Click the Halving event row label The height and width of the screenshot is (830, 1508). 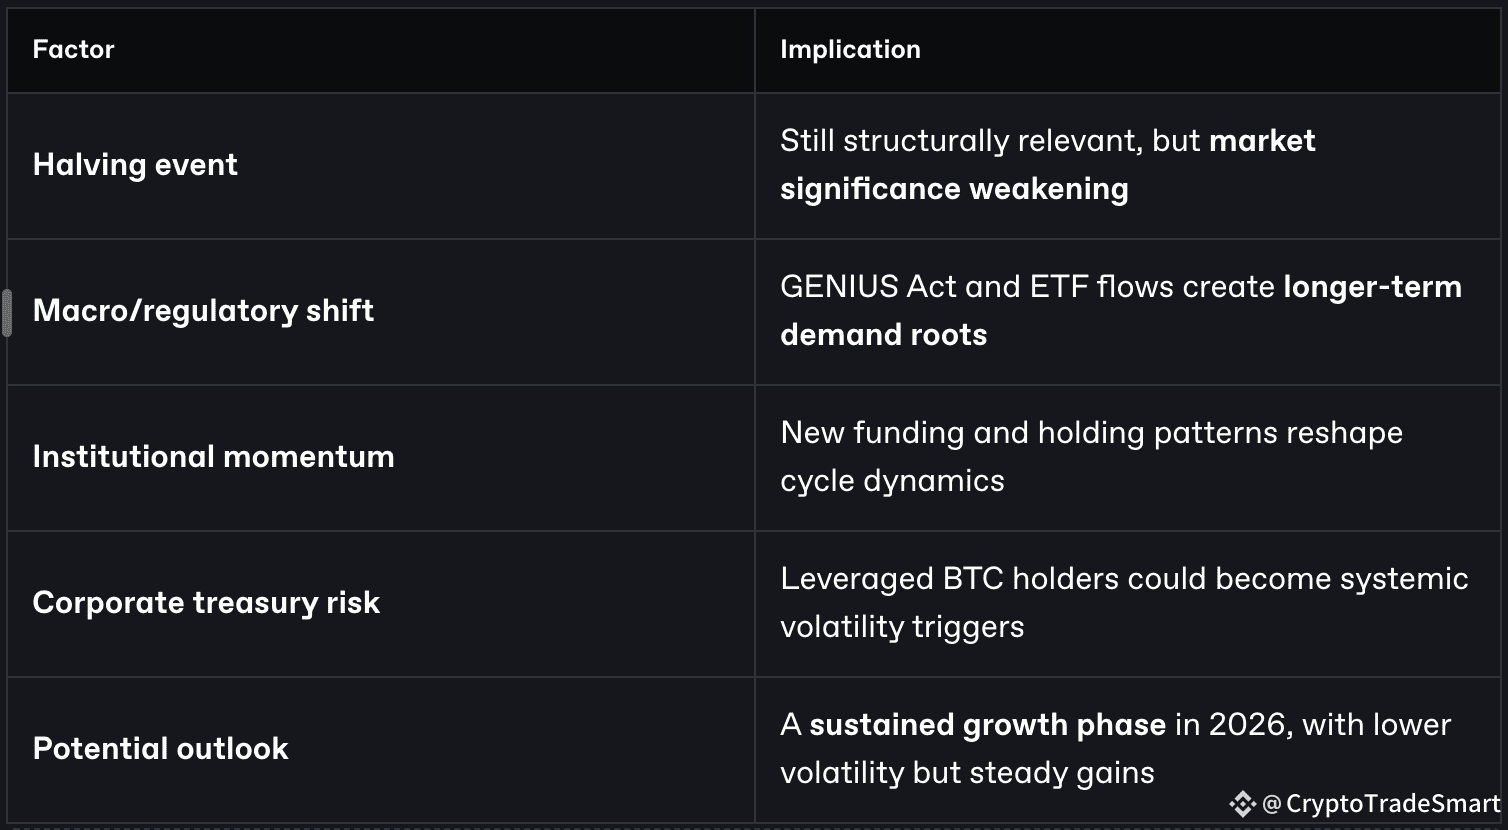(135, 164)
